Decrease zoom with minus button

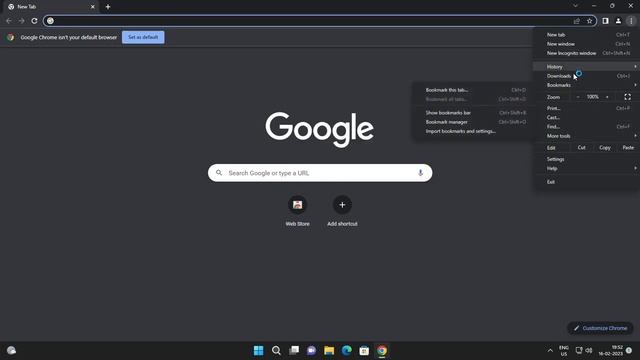[578, 97]
